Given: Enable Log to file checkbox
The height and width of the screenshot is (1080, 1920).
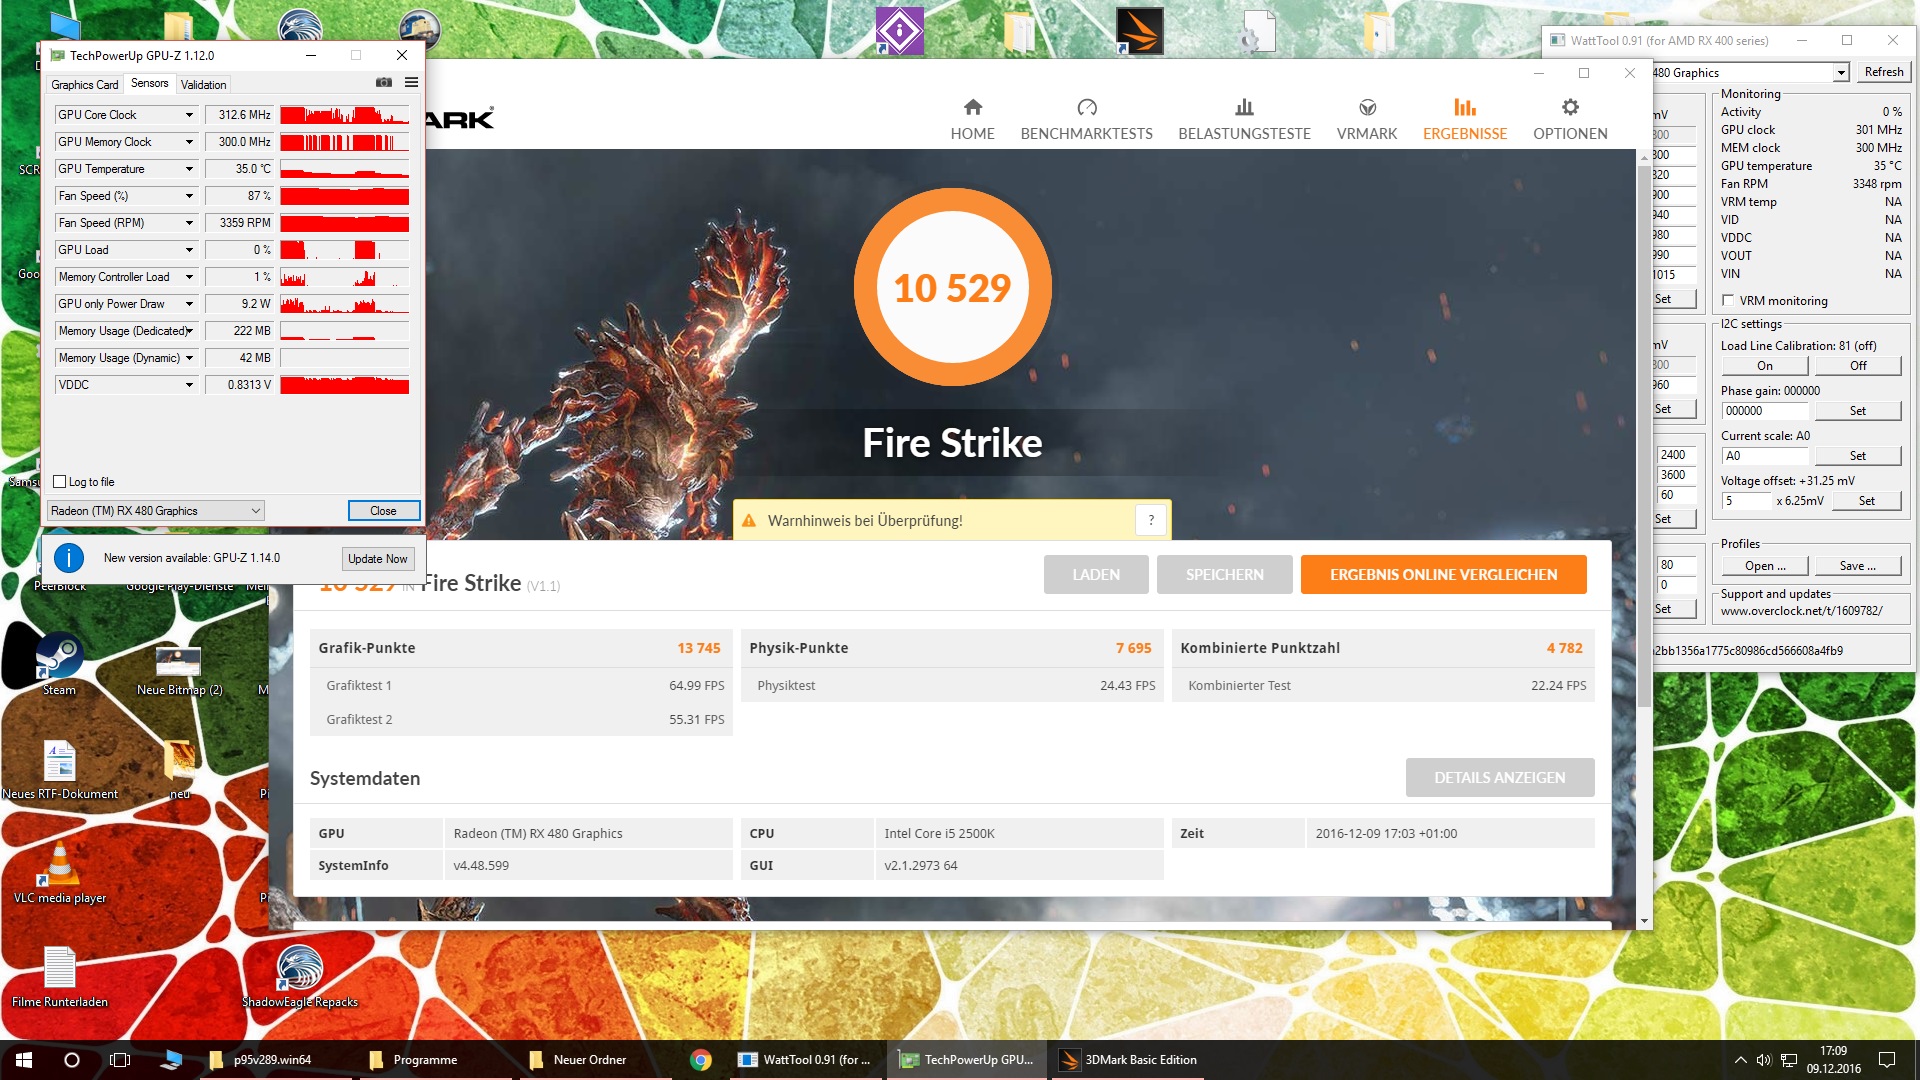Looking at the screenshot, I should [60, 482].
